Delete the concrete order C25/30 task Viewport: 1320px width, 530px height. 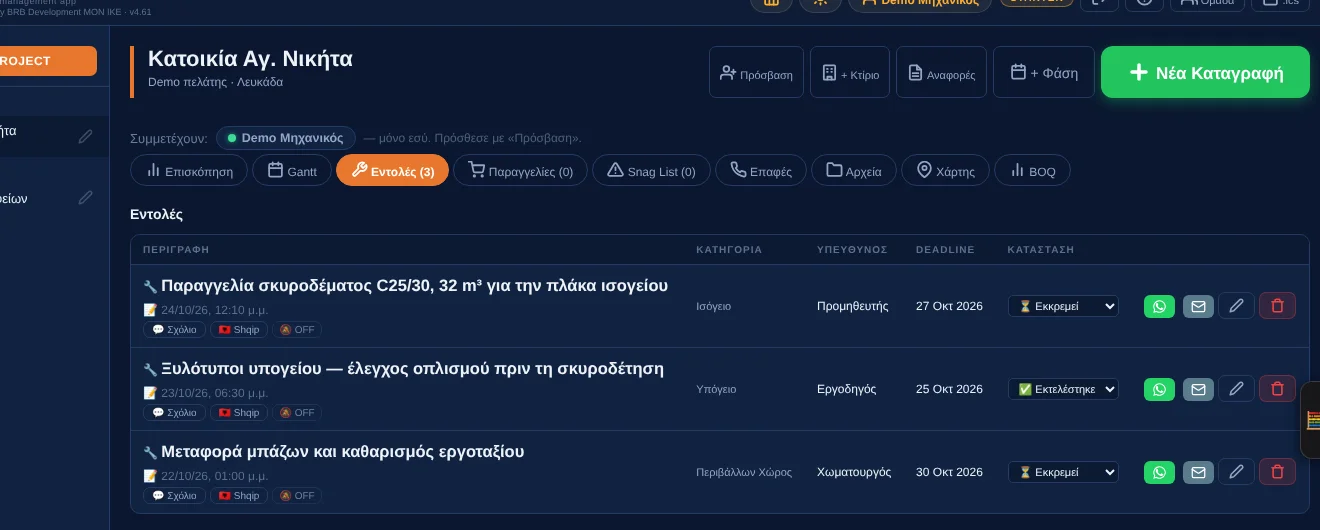tap(1277, 306)
